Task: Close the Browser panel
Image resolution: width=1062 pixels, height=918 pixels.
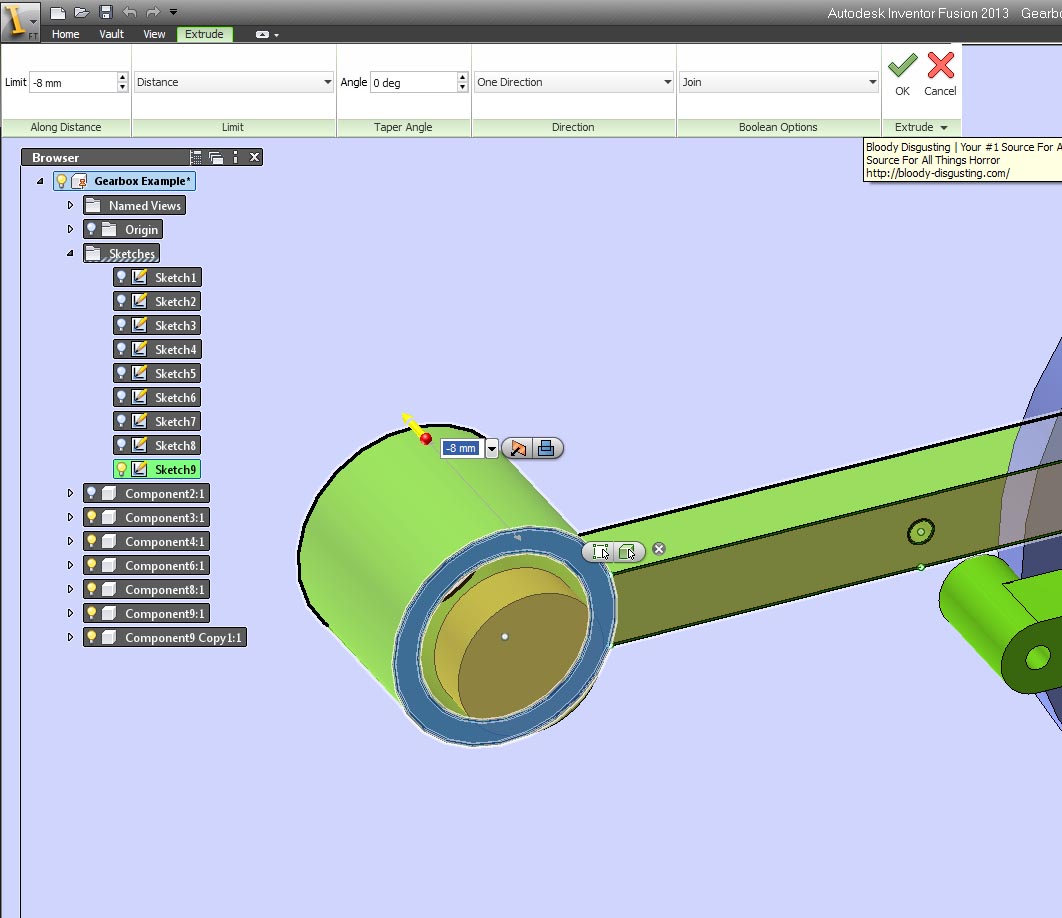Action: 255,157
